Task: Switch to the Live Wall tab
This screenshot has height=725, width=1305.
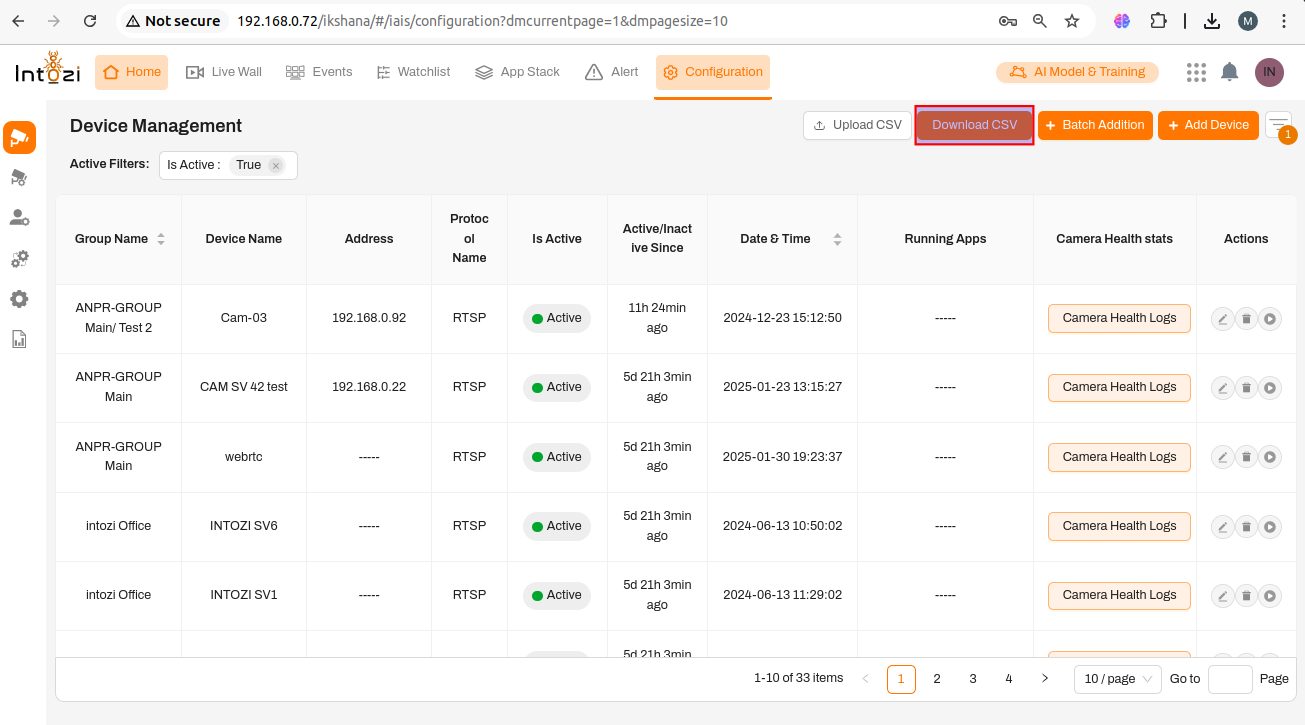Action: pos(224,72)
